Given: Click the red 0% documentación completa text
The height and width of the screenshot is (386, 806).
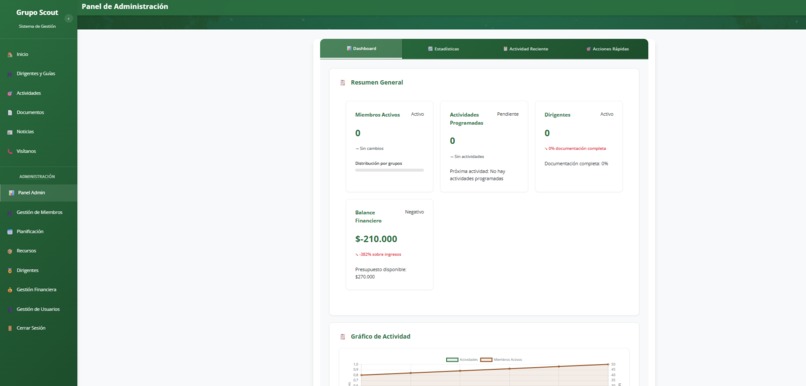Looking at the screenshot, I should tap(575, 149).
